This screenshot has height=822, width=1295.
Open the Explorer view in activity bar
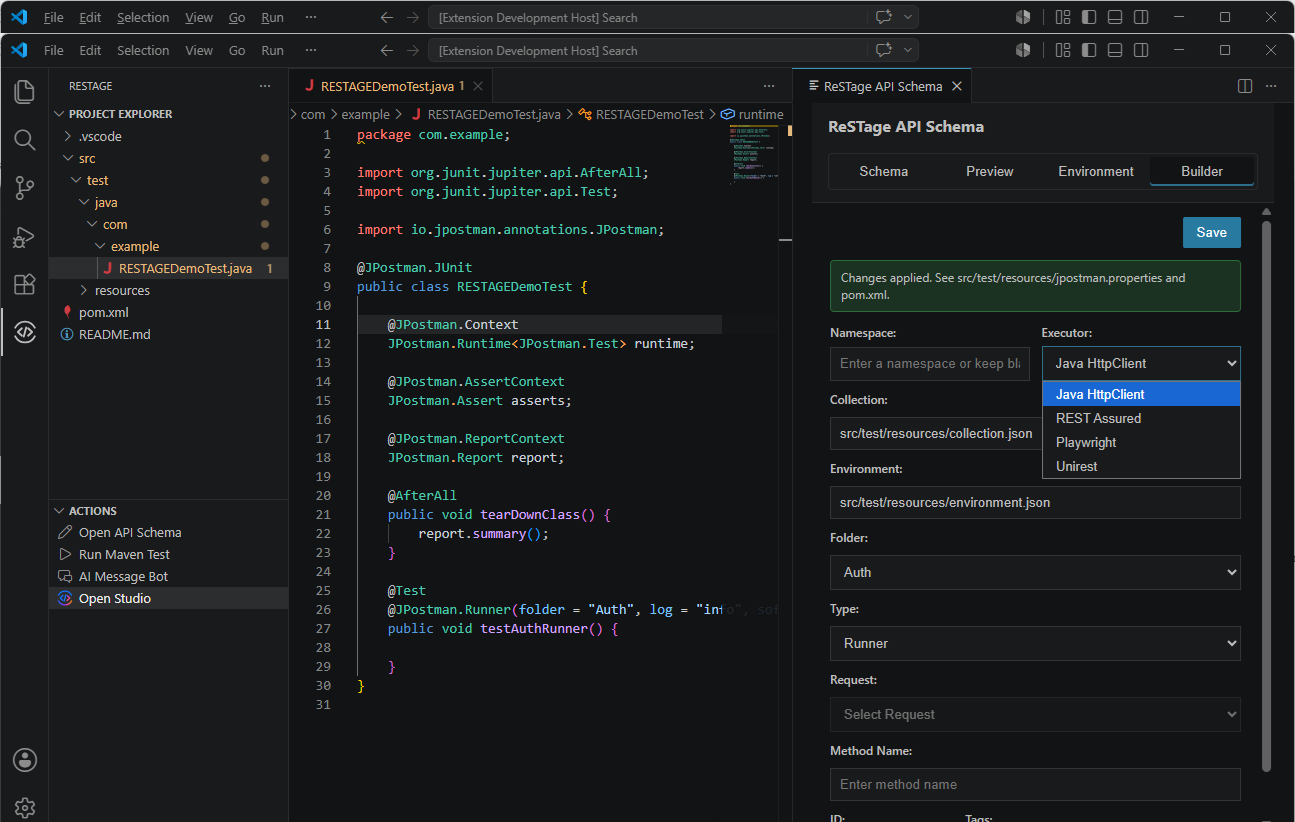point(25,92)
